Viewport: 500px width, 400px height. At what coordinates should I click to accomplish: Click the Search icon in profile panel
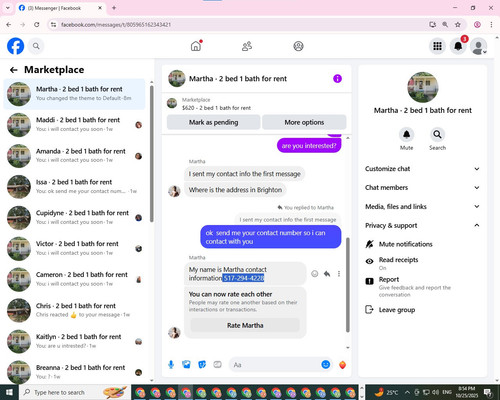[437, 134]
